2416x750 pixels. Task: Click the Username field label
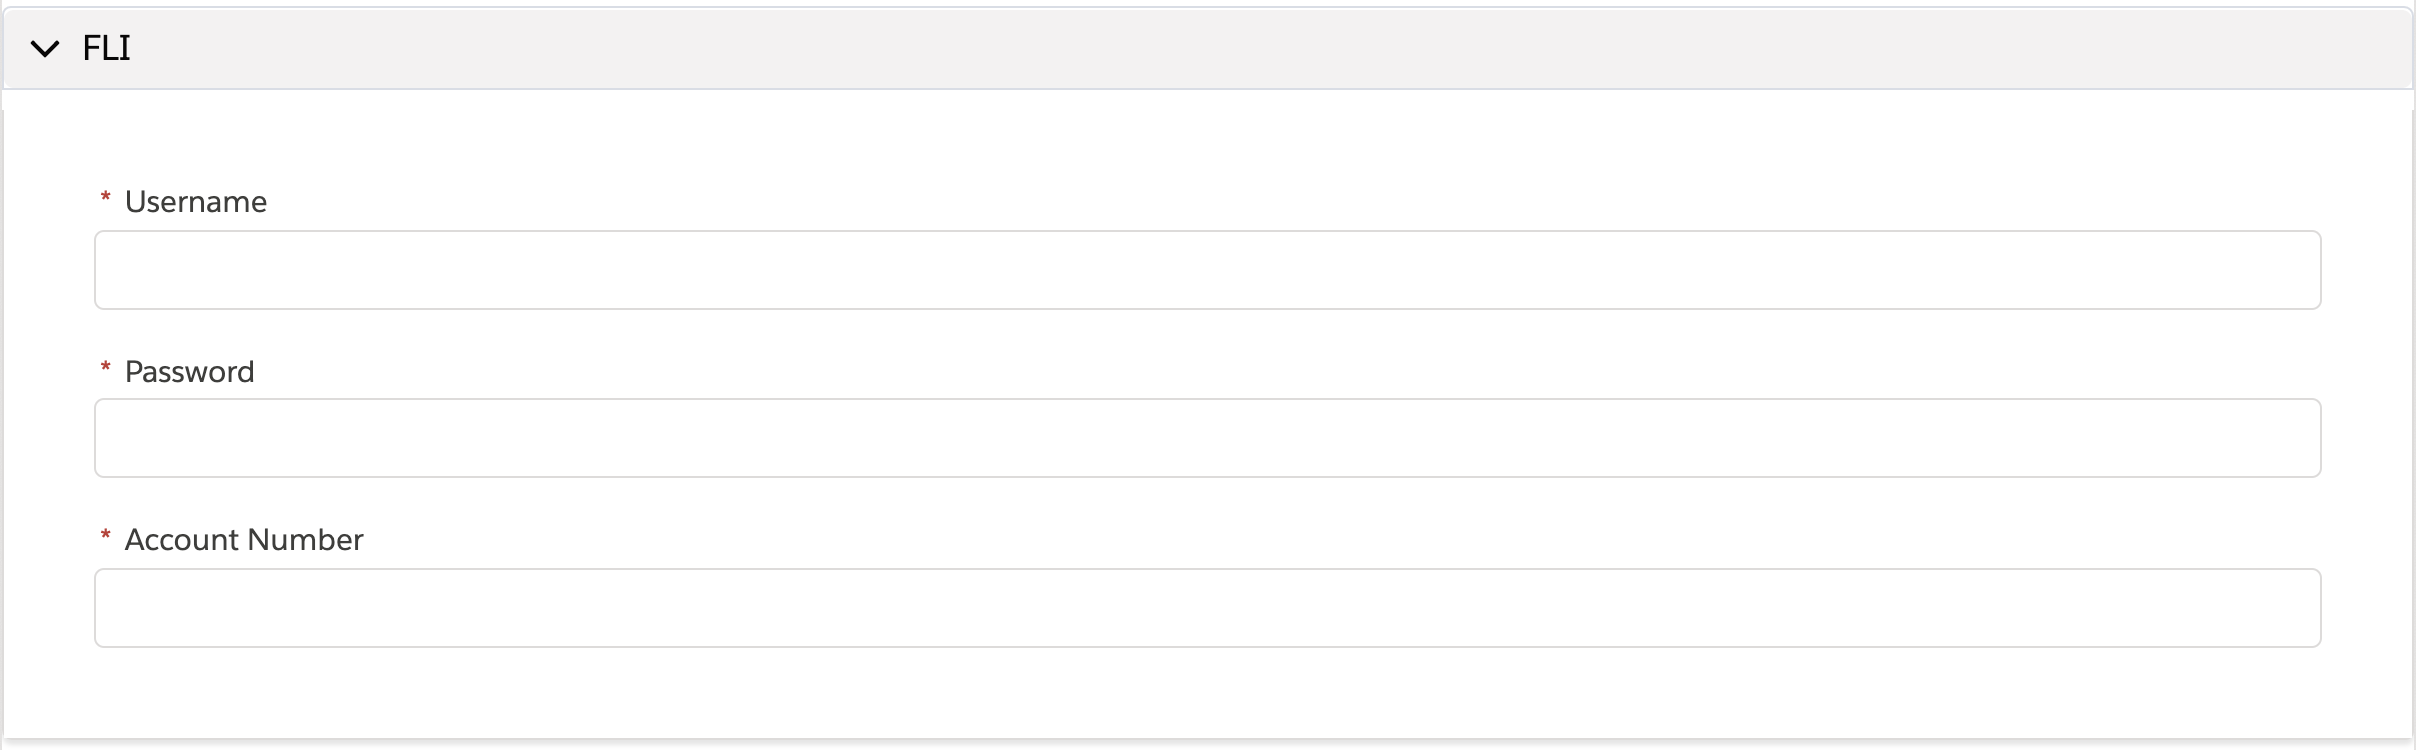(195, 202)
